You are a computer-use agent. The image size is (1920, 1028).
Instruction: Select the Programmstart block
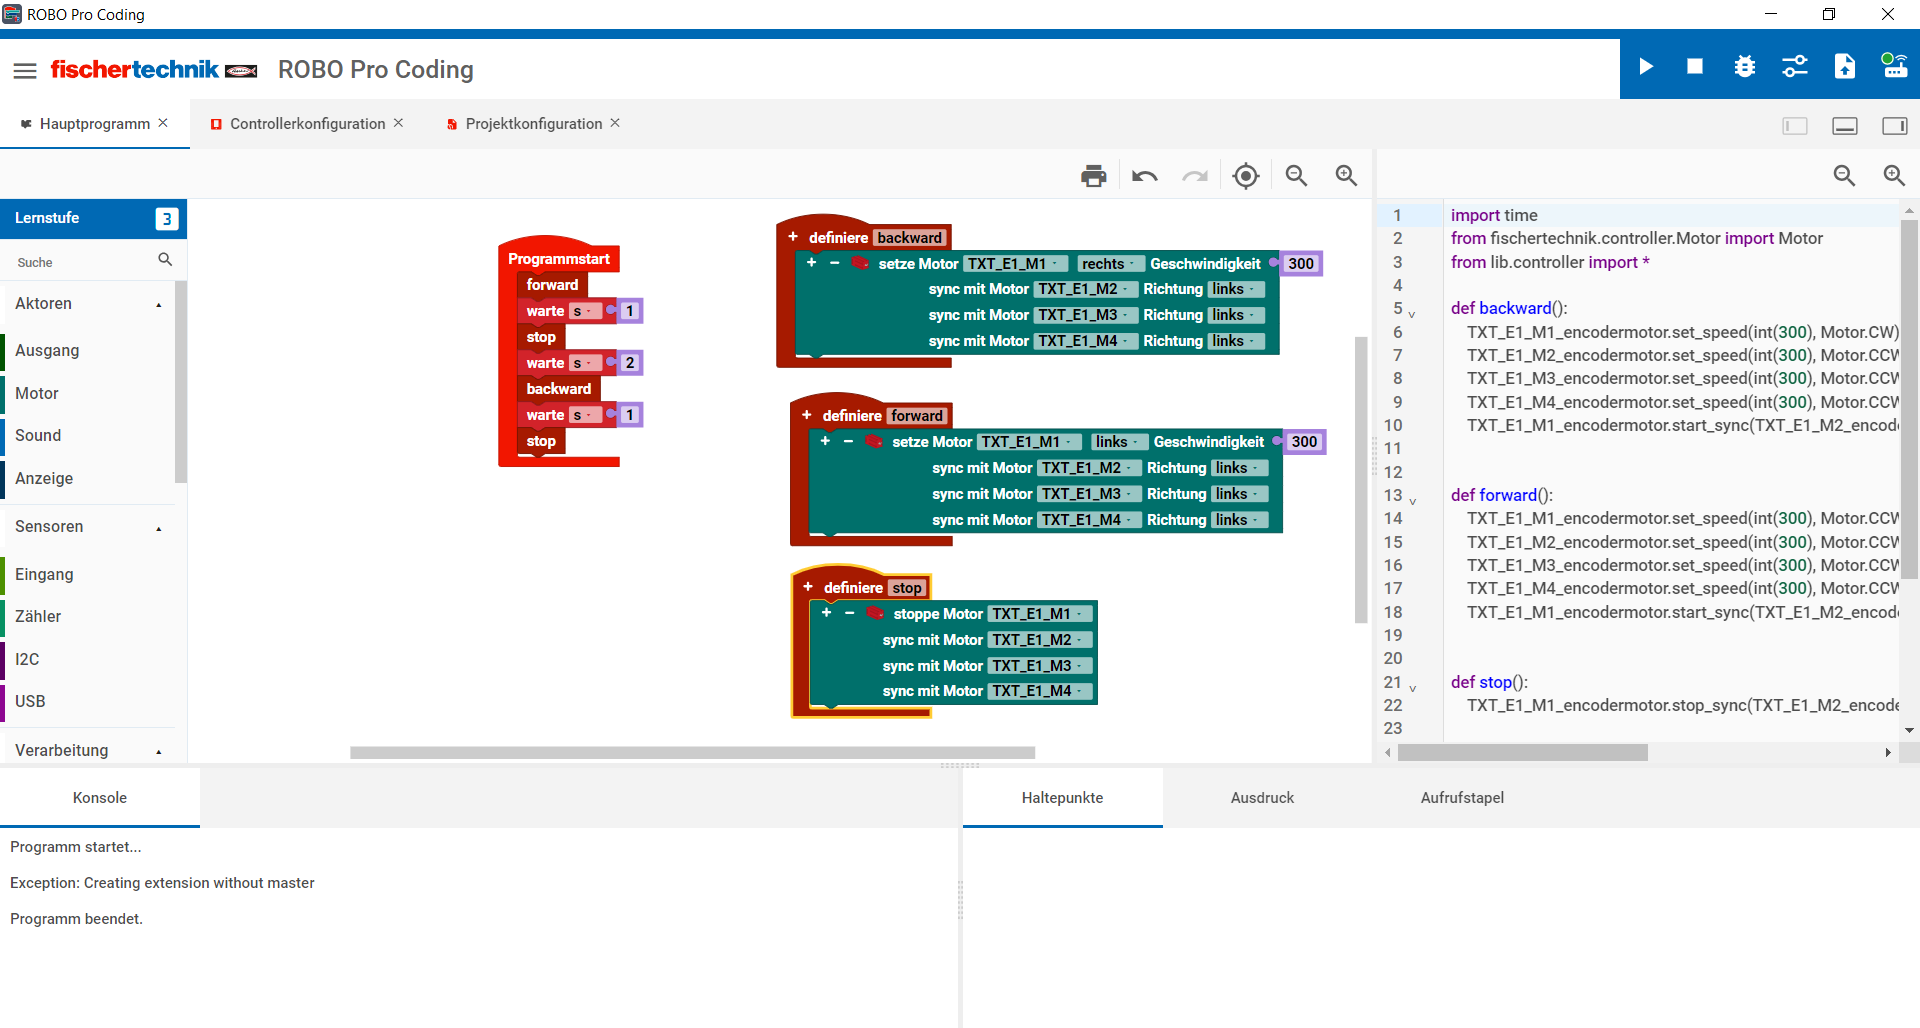tap(558, 259)
